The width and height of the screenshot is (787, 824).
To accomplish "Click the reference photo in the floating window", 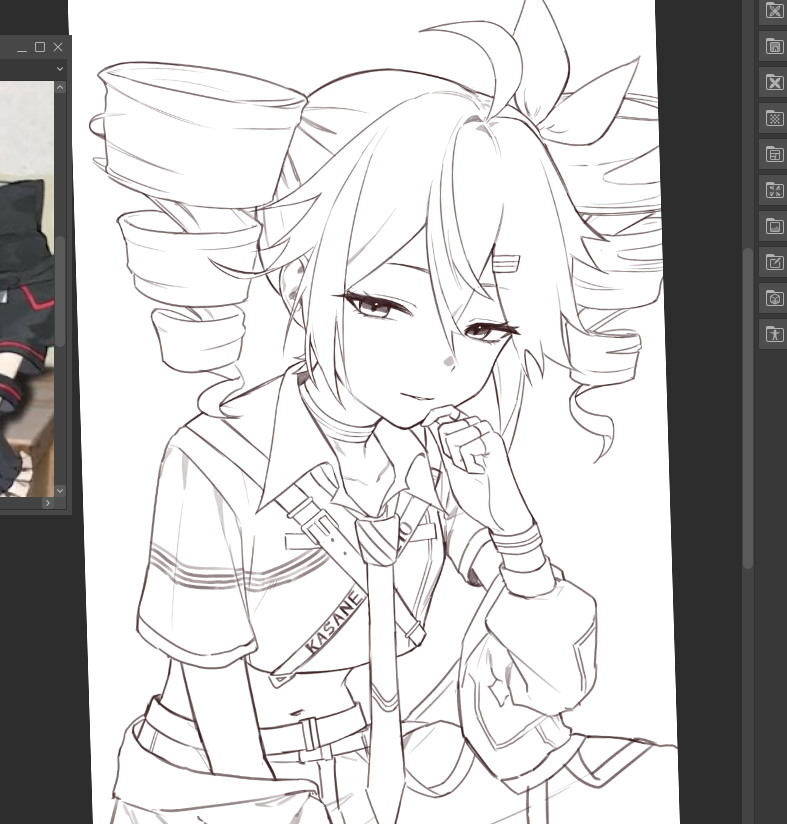I will (27, 289).
